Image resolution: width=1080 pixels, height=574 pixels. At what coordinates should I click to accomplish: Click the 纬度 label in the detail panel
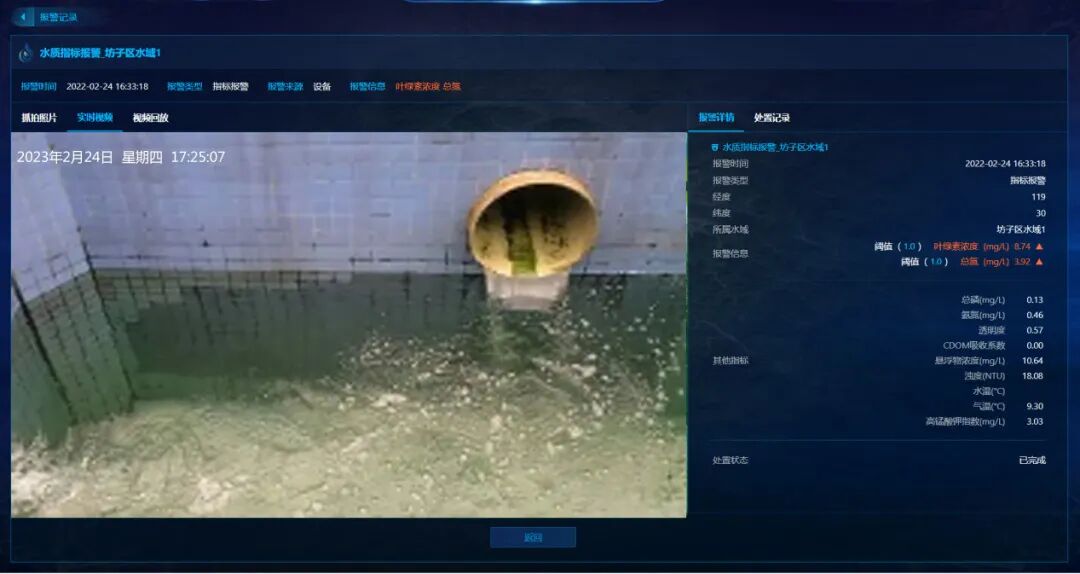pyautogui.click(x=721, y=214)
